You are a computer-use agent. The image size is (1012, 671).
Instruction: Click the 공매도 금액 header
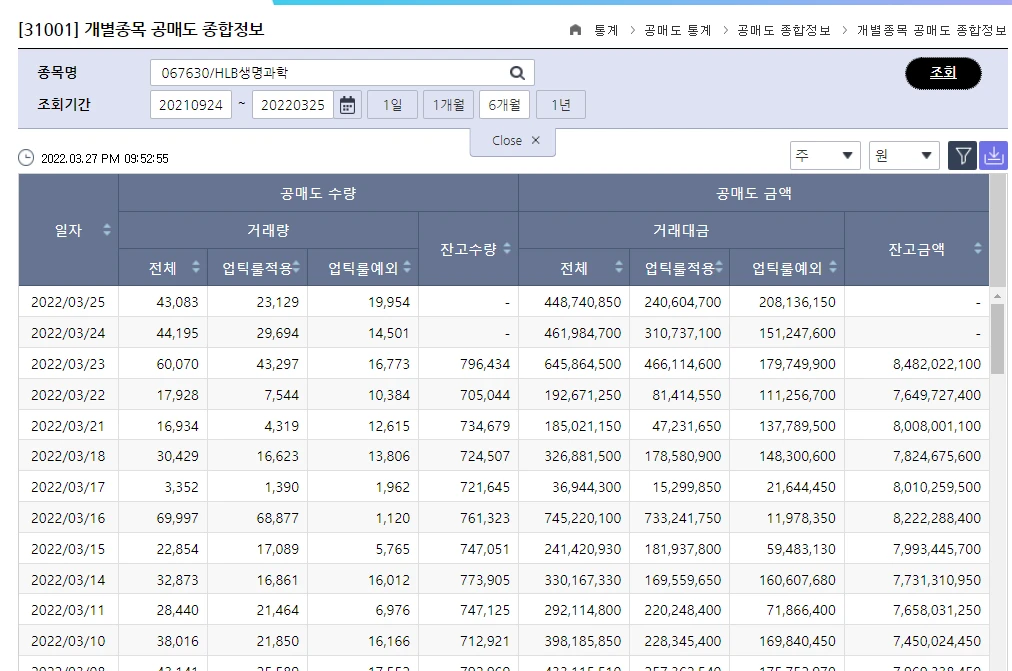pyautogui.click(x=753, y=193)
